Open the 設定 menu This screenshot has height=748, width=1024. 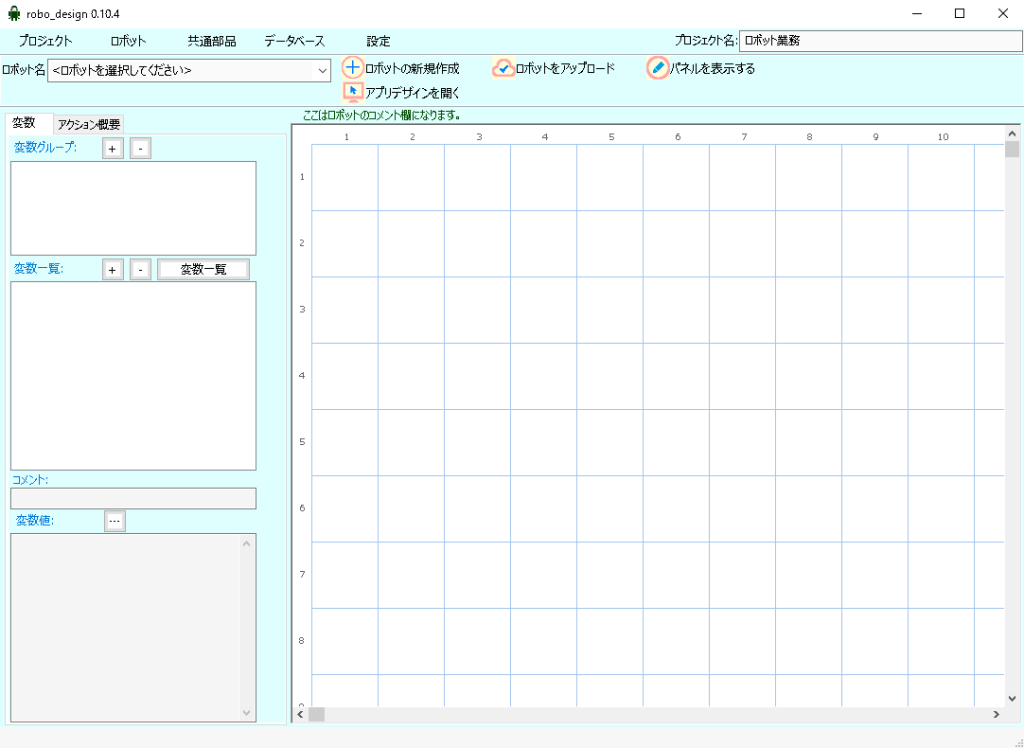pyautogui.click(x=378, y=41)
